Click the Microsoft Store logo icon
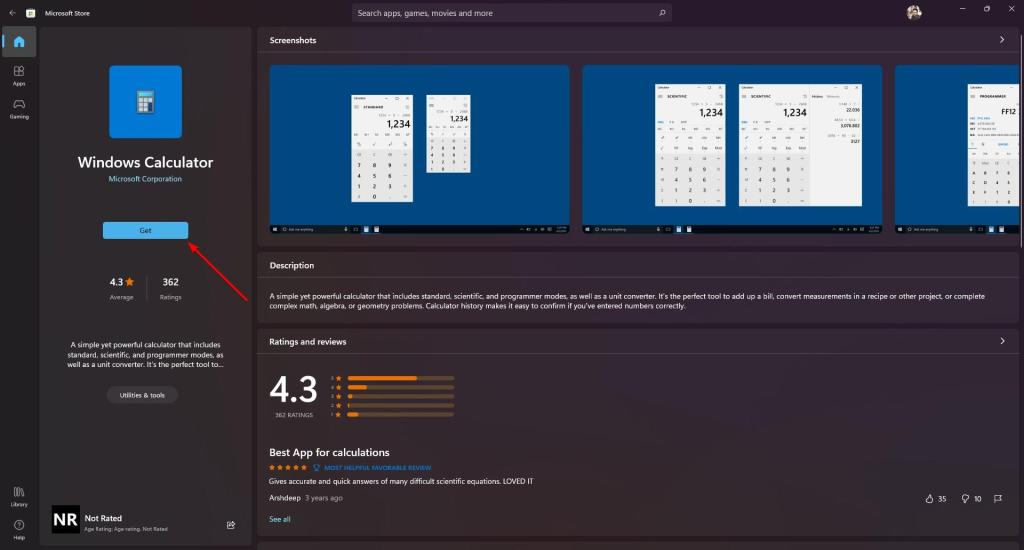Viewport: 1024px width, 550px height. coord(30,13)
